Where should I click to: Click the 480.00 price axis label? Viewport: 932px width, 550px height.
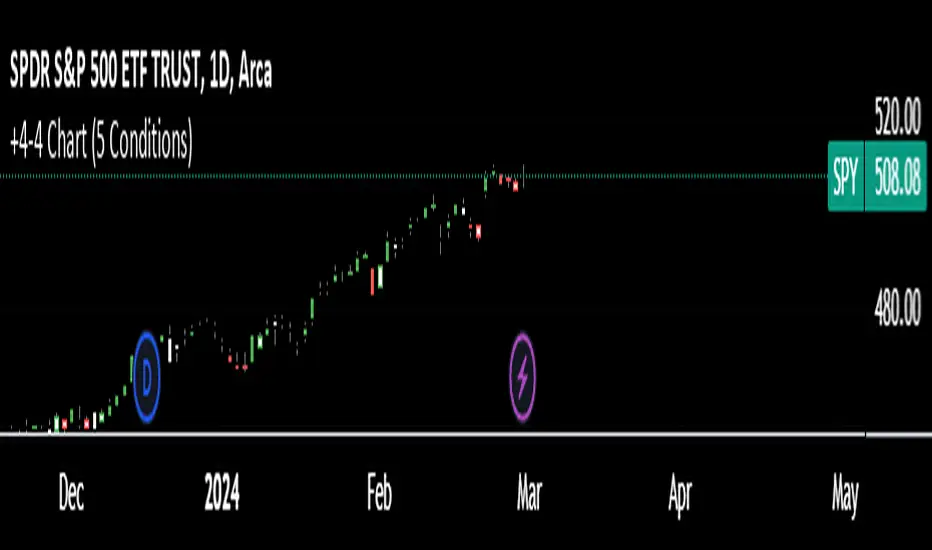[x=898, y=307]
